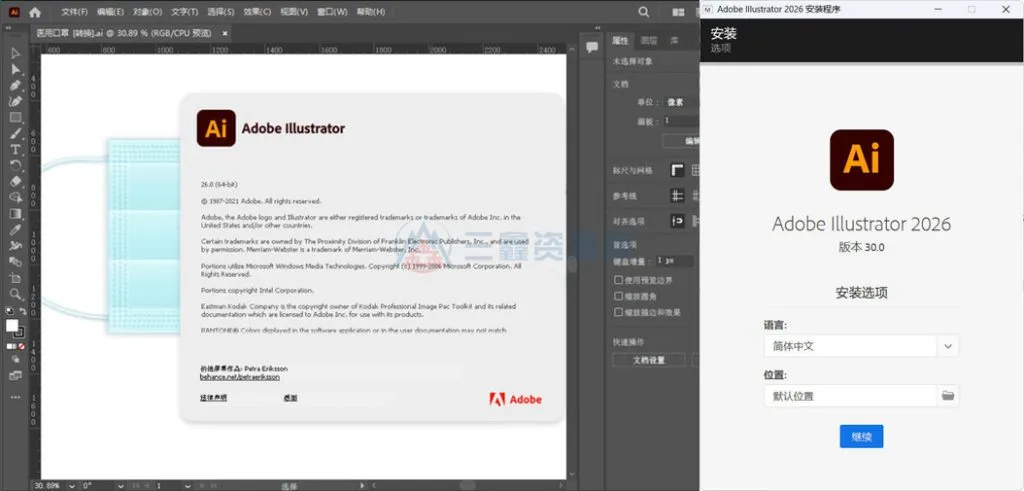Image resolution: width=1024 pixels, height=491 pixels.
Task: Open the comments speech-bubble panel icon
Action: coord(592,48)
